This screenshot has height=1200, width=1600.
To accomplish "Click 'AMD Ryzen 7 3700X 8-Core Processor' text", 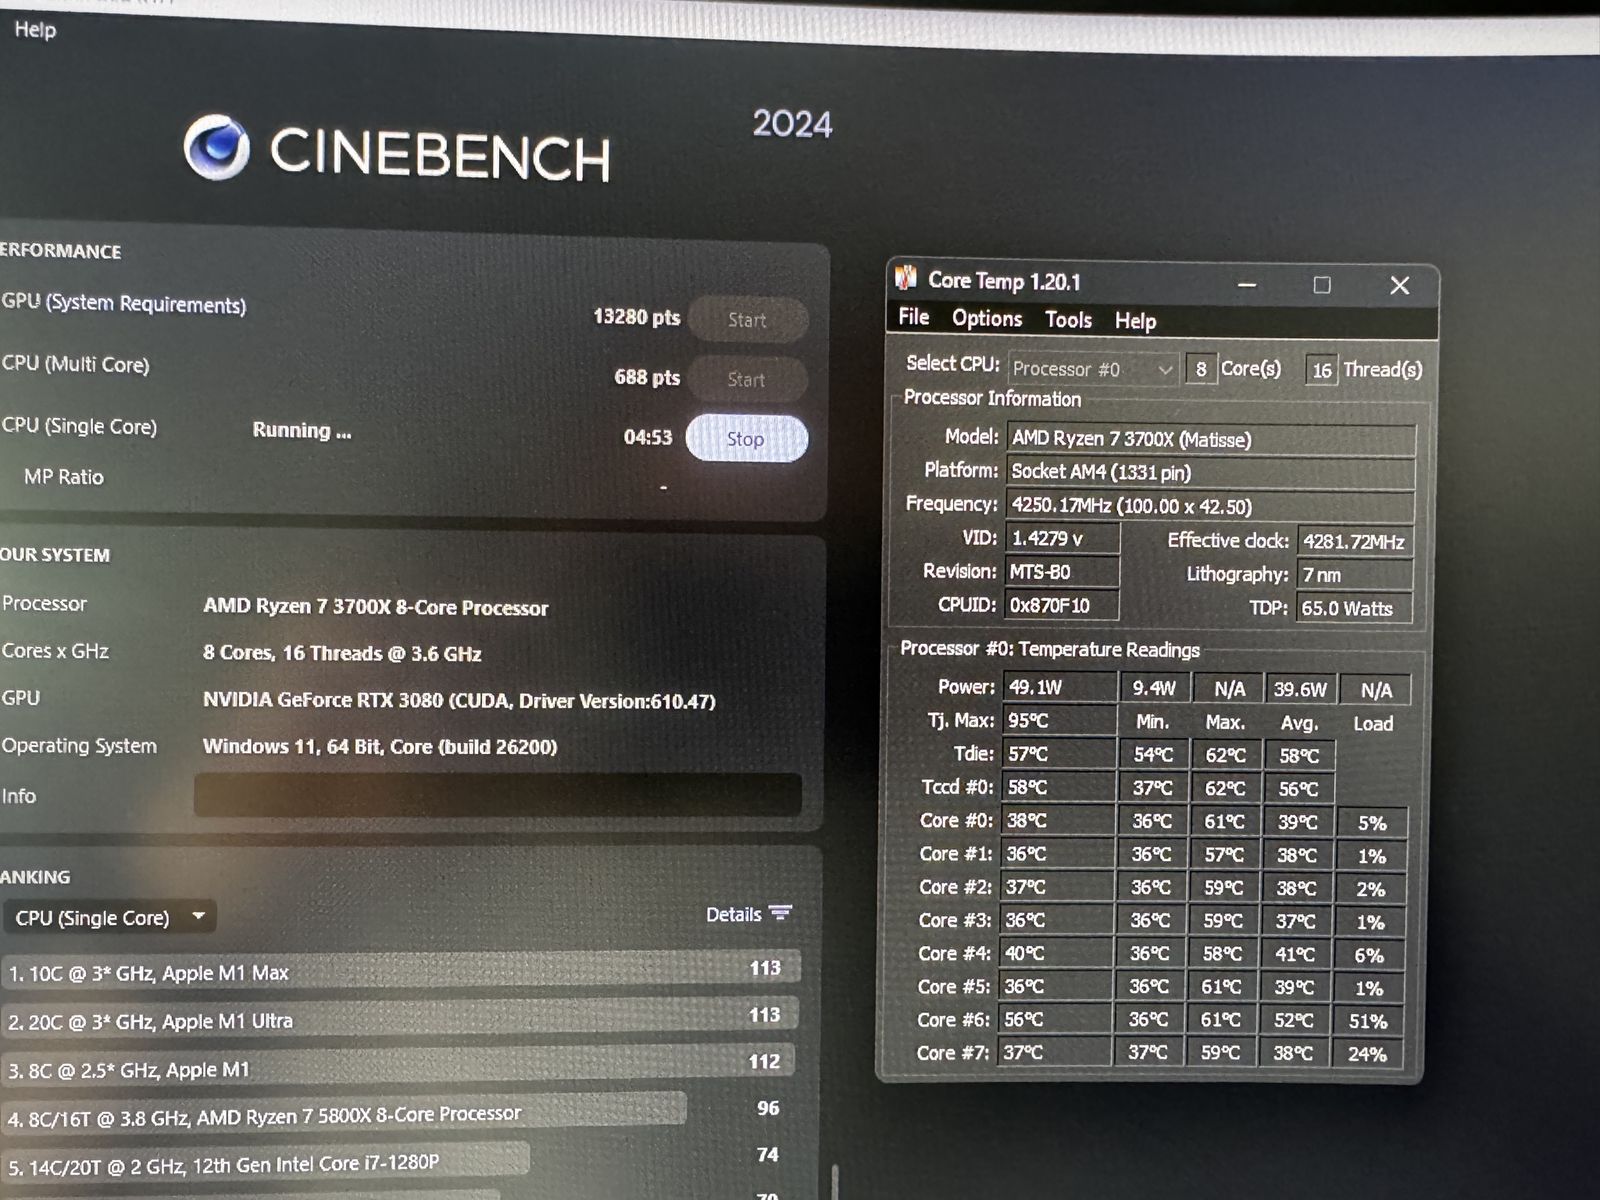I will [376, 606].
